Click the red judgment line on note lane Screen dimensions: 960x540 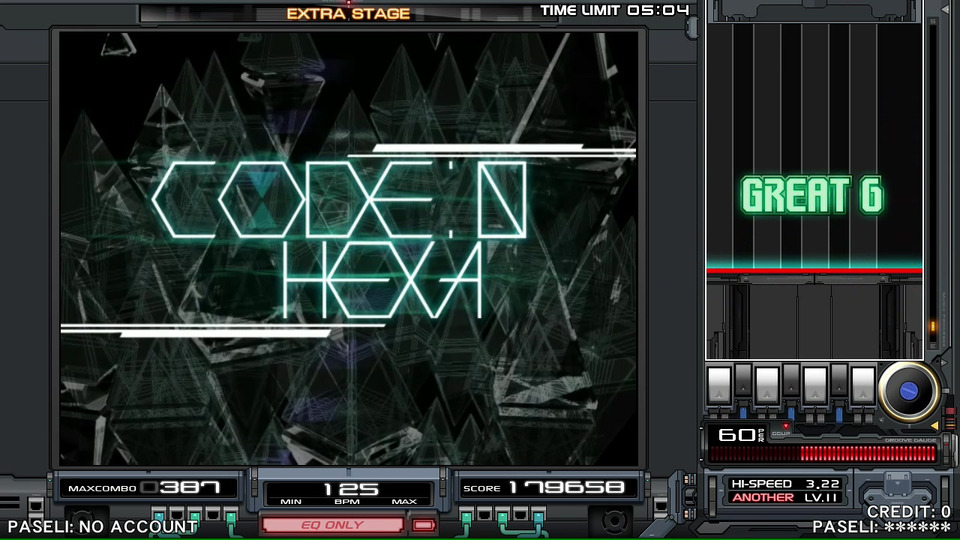pyautogui.click(x=814, y=270)
